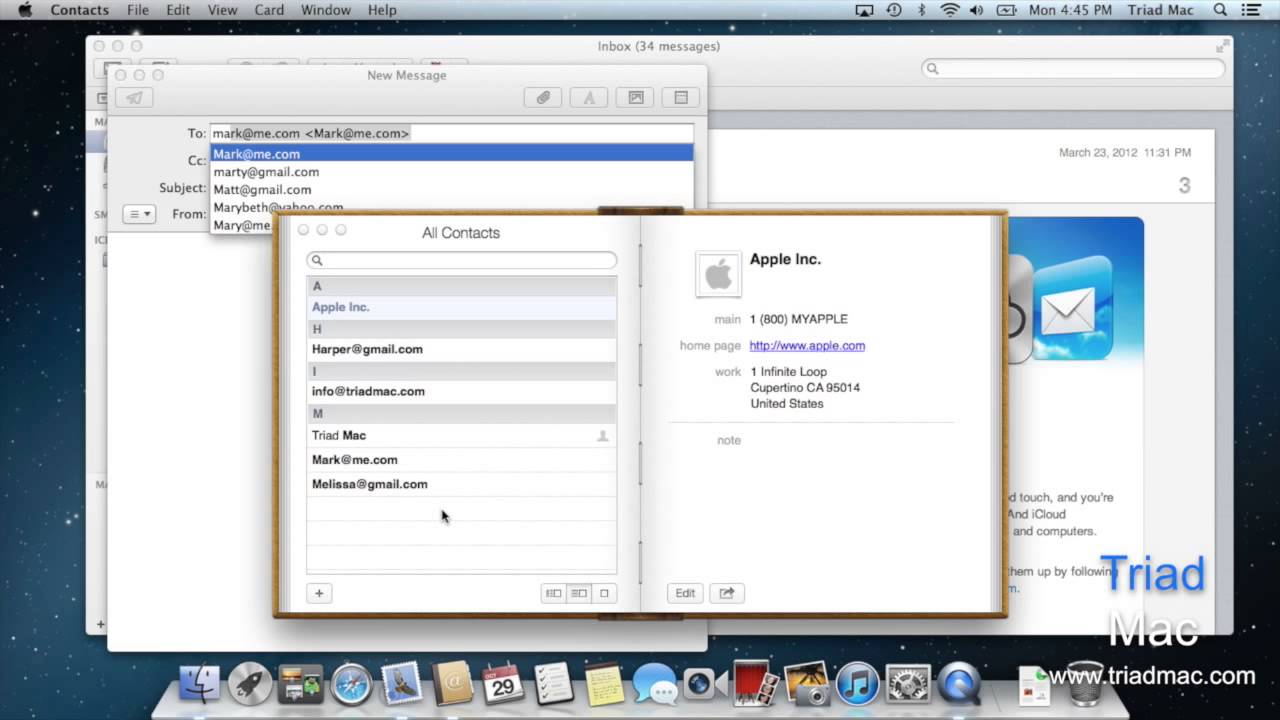Click the Bluetooth menu bar icon

[921, 10]
